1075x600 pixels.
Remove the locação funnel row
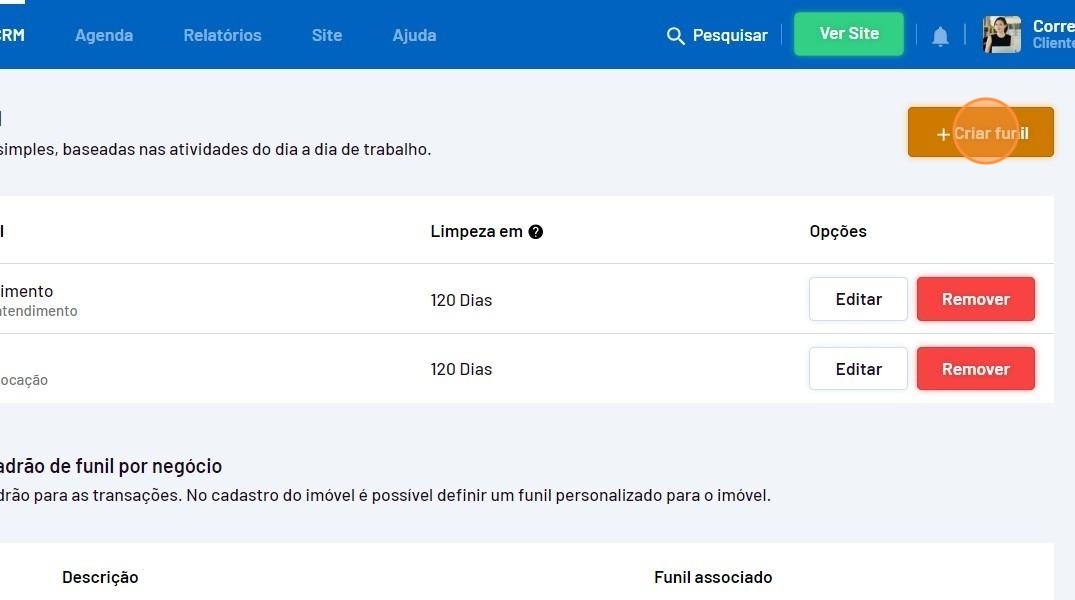click(x=975, y=369)
